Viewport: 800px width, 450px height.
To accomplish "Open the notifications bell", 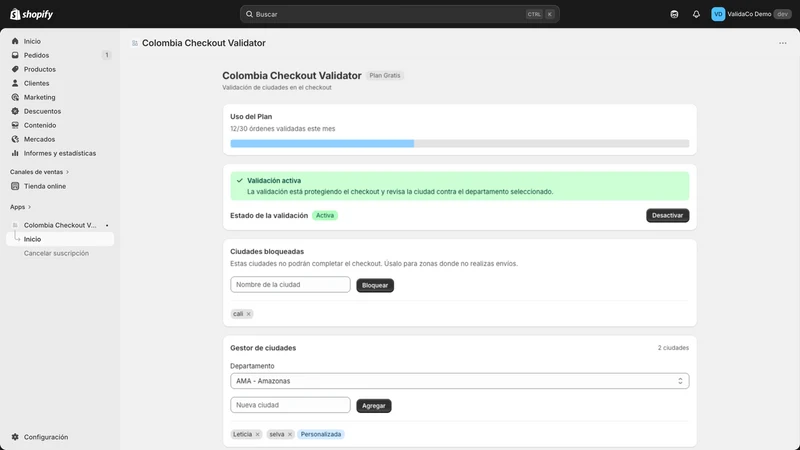I will [696, 14].
